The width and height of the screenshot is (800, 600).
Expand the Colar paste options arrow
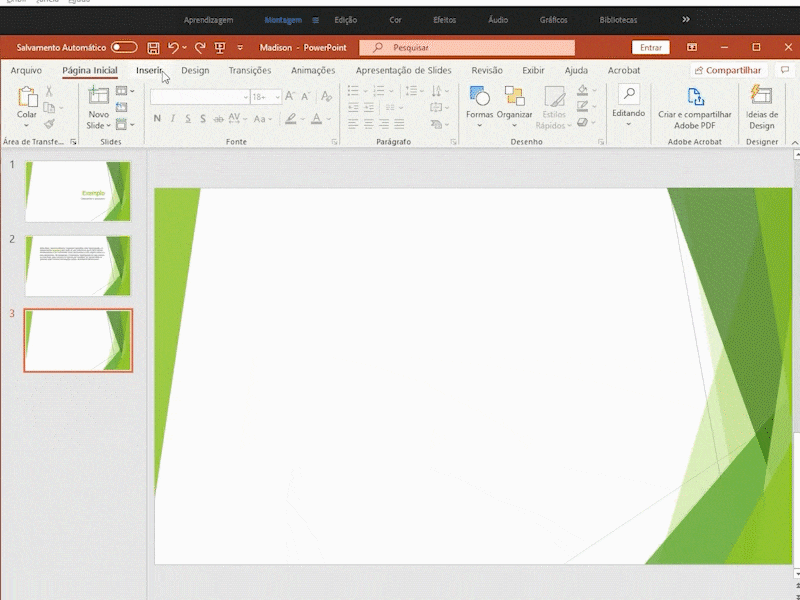[27, 126]
